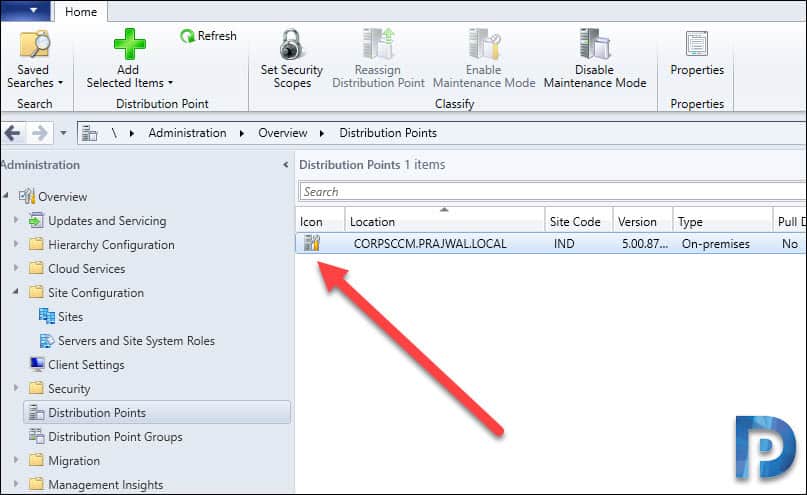Screen dimensions: 807x495
Task: Click the server icon in address bar
Action: [90, 133]
